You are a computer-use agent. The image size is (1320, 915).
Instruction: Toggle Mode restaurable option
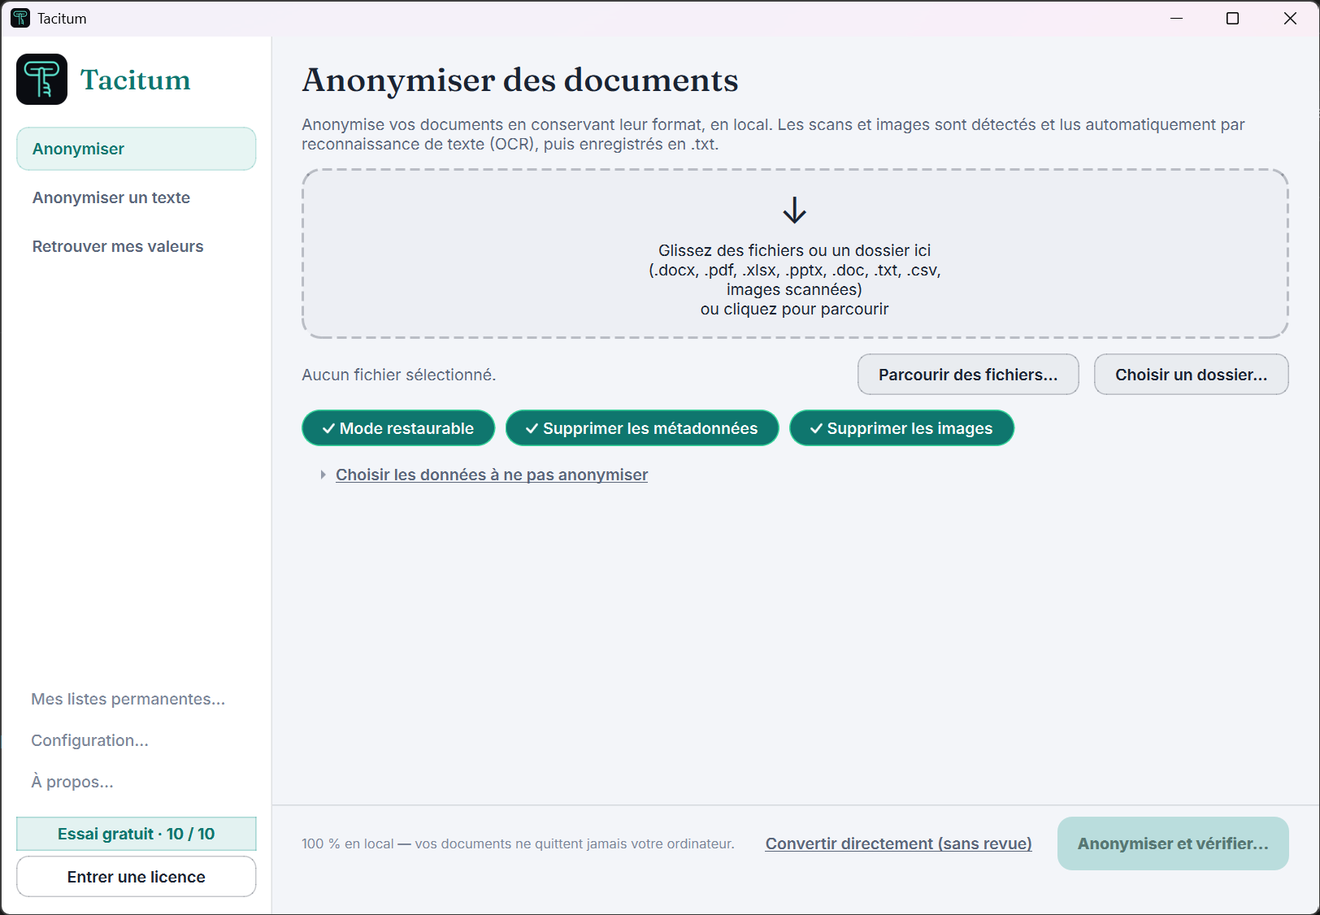click(398, 428)
